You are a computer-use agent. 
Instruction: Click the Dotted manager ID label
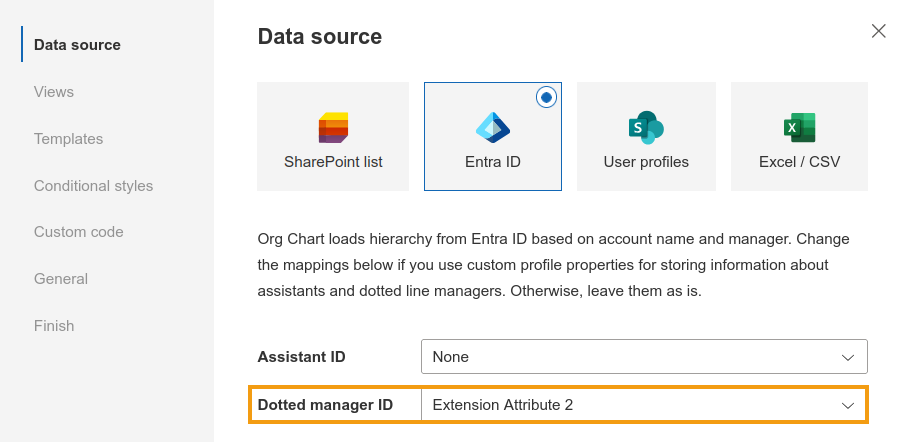tap(325, 405)
